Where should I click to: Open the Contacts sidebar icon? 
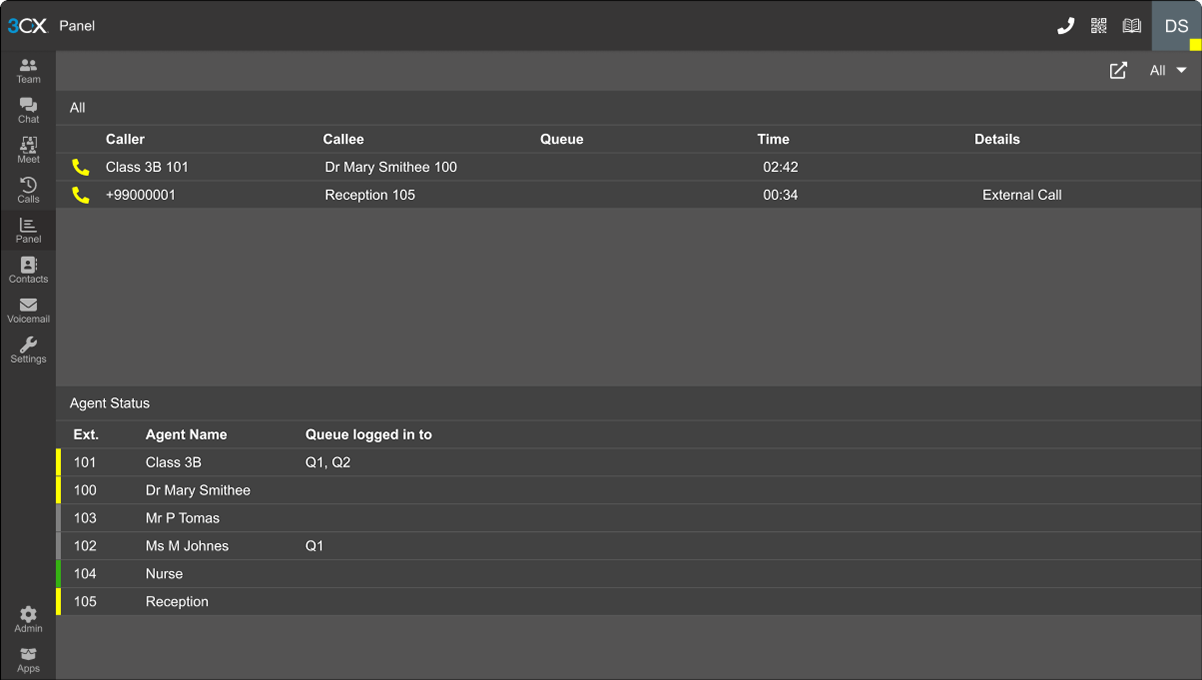click(28, 270)
